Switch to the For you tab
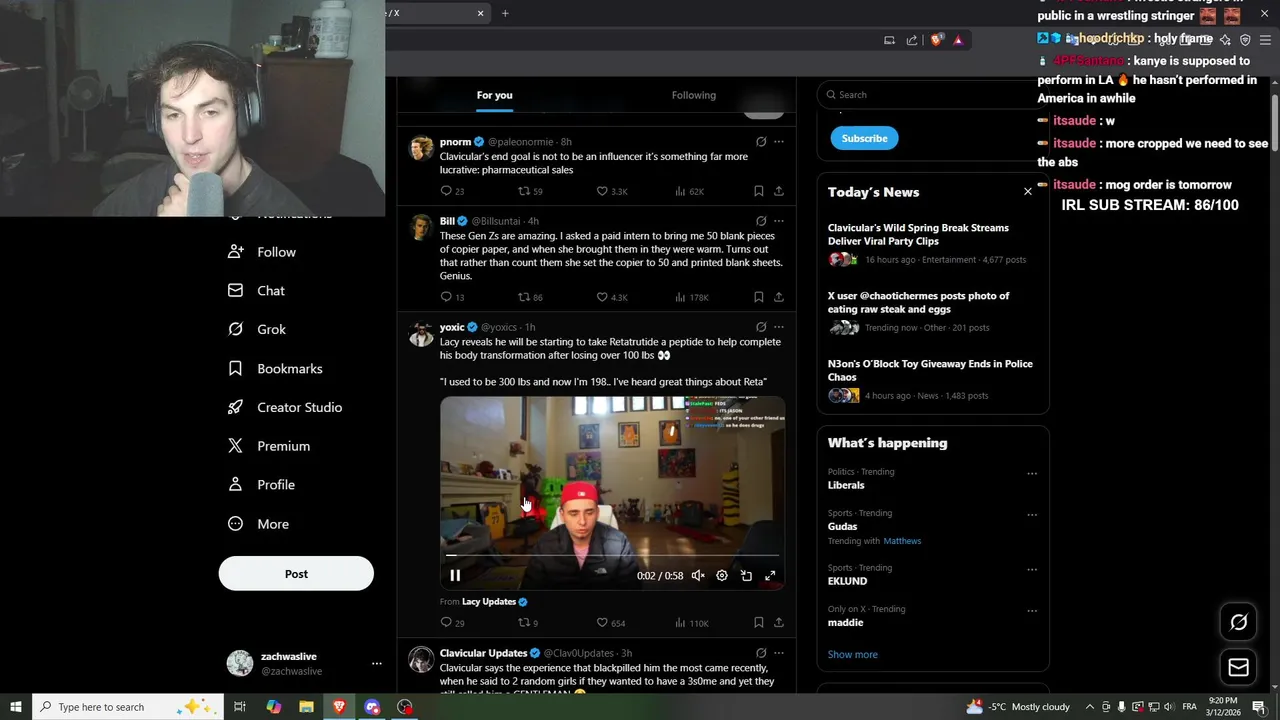 494,95
